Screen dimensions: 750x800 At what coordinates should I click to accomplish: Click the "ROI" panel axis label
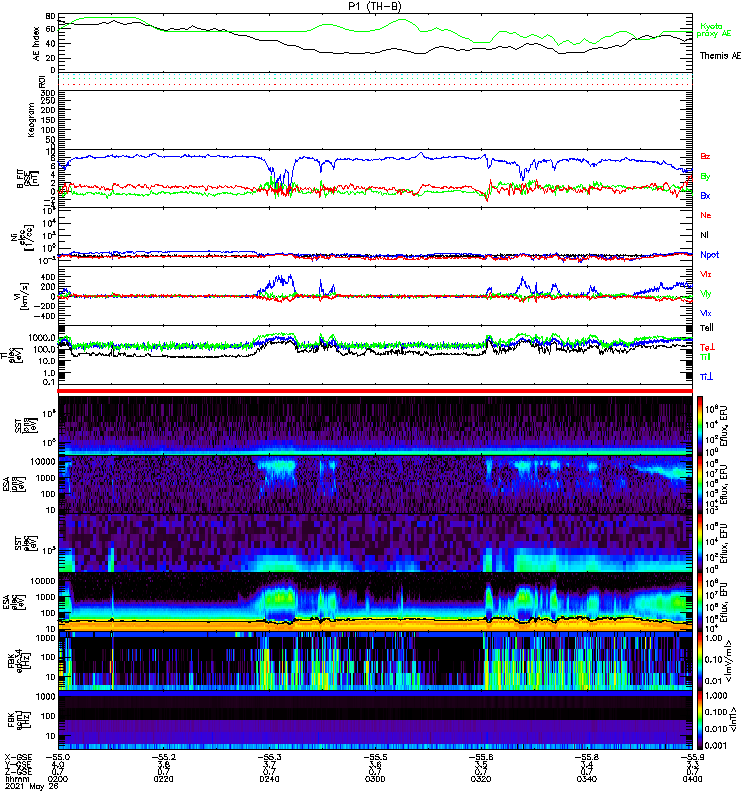click(42, 81)
